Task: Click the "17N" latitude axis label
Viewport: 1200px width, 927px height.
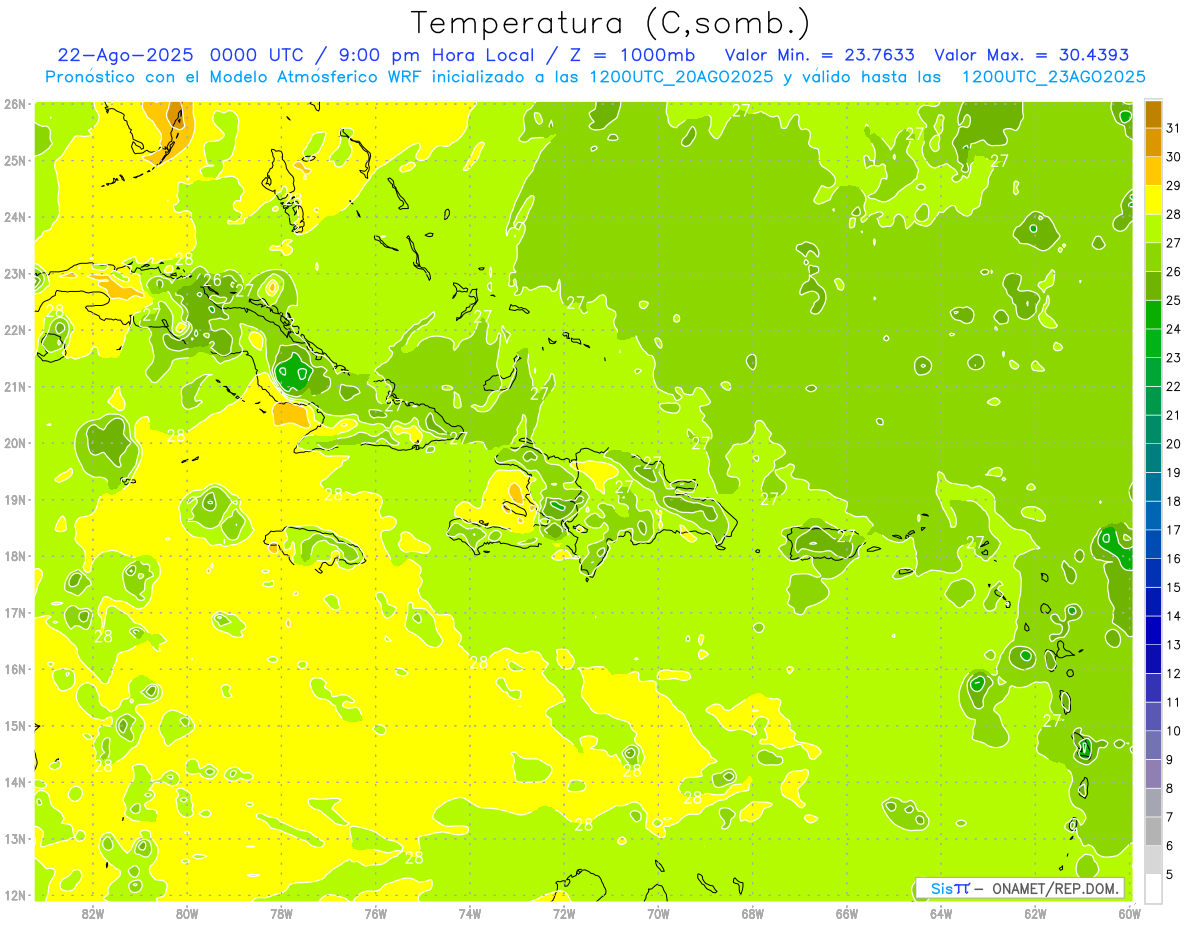Action: pyautogui.click(x=15, y=612)
